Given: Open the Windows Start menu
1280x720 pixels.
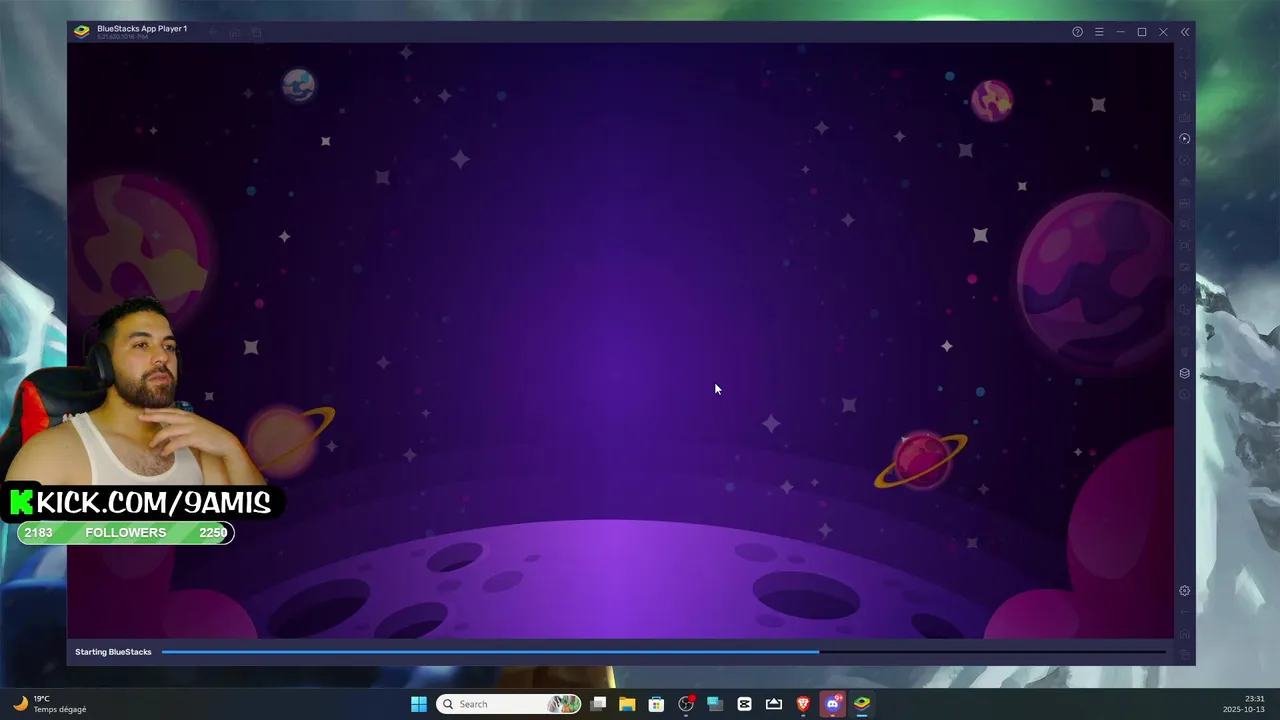Looking at the screenshot, I should 419,704.
